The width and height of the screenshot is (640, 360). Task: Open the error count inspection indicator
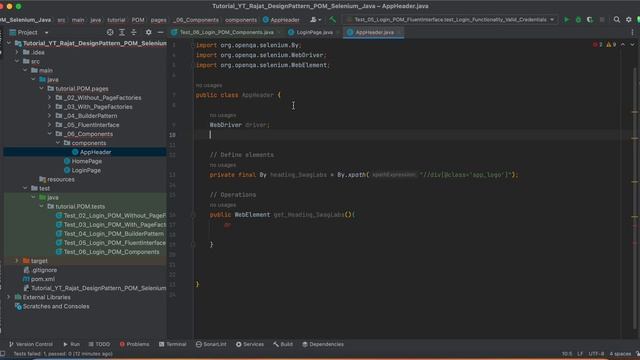[x=598, y=44]
